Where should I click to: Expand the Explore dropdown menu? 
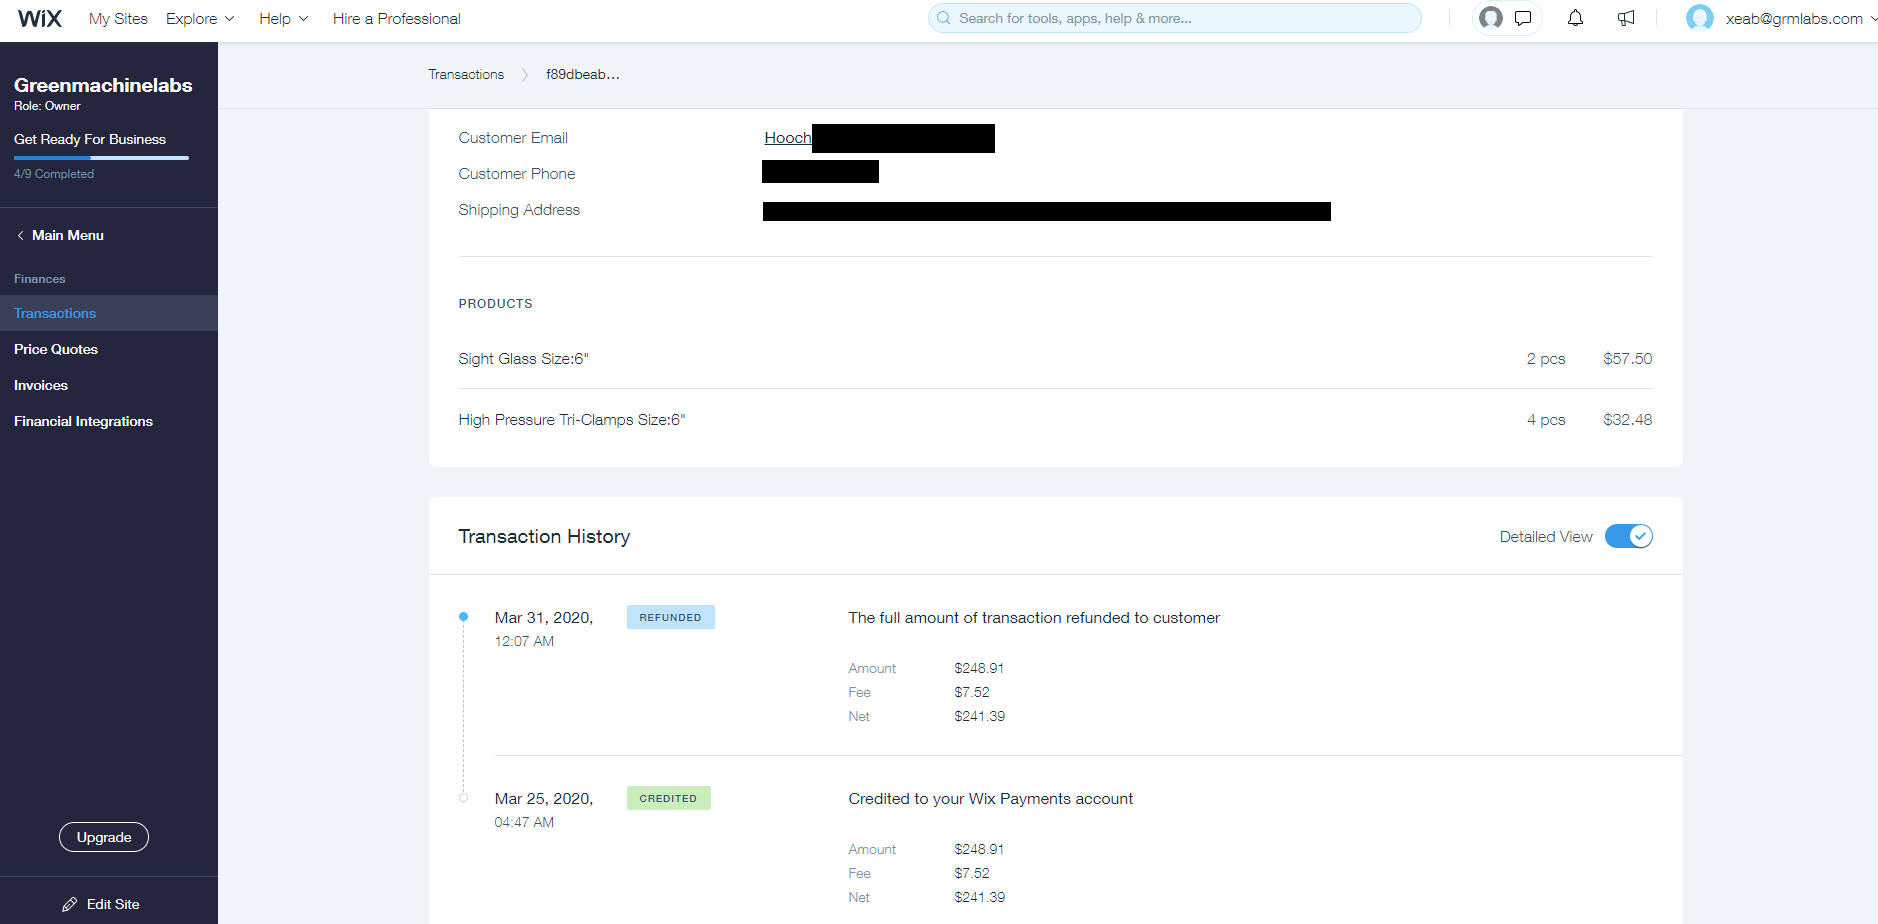coord(200,19)
